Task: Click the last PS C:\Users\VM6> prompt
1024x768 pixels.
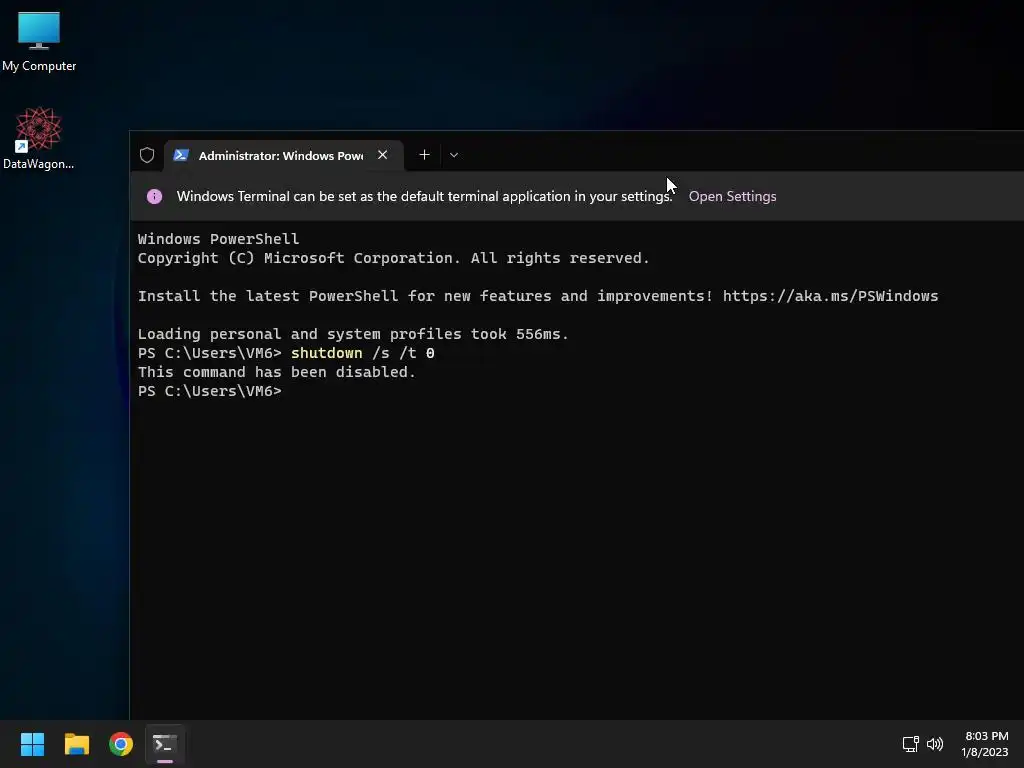Action: point(210,391)
